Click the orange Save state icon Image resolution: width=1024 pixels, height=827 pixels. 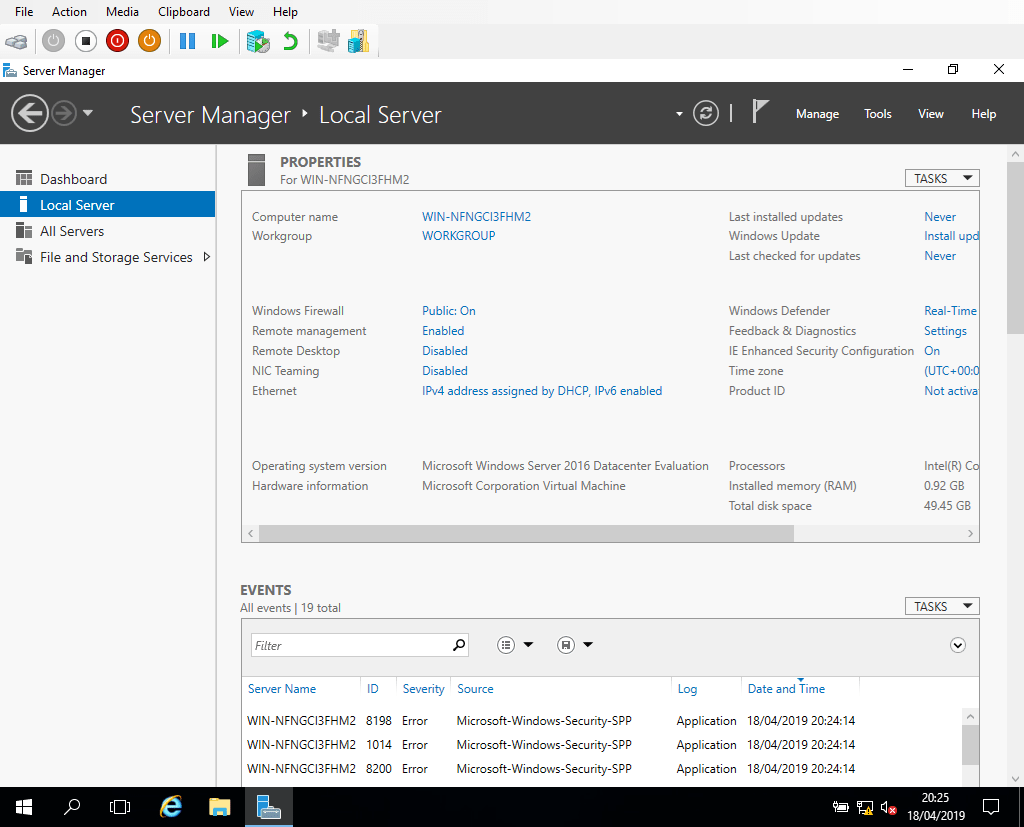pyautogui.click(x=150, y=41)
